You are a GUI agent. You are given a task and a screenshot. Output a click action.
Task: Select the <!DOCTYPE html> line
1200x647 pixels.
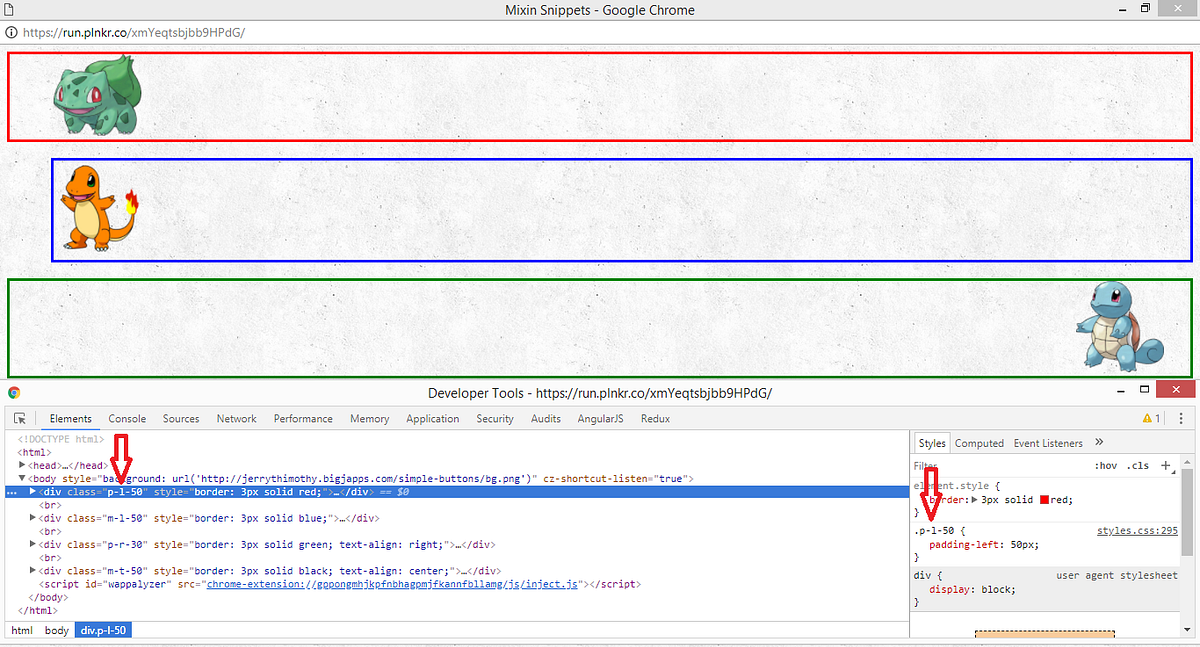(x=61, y=439)
